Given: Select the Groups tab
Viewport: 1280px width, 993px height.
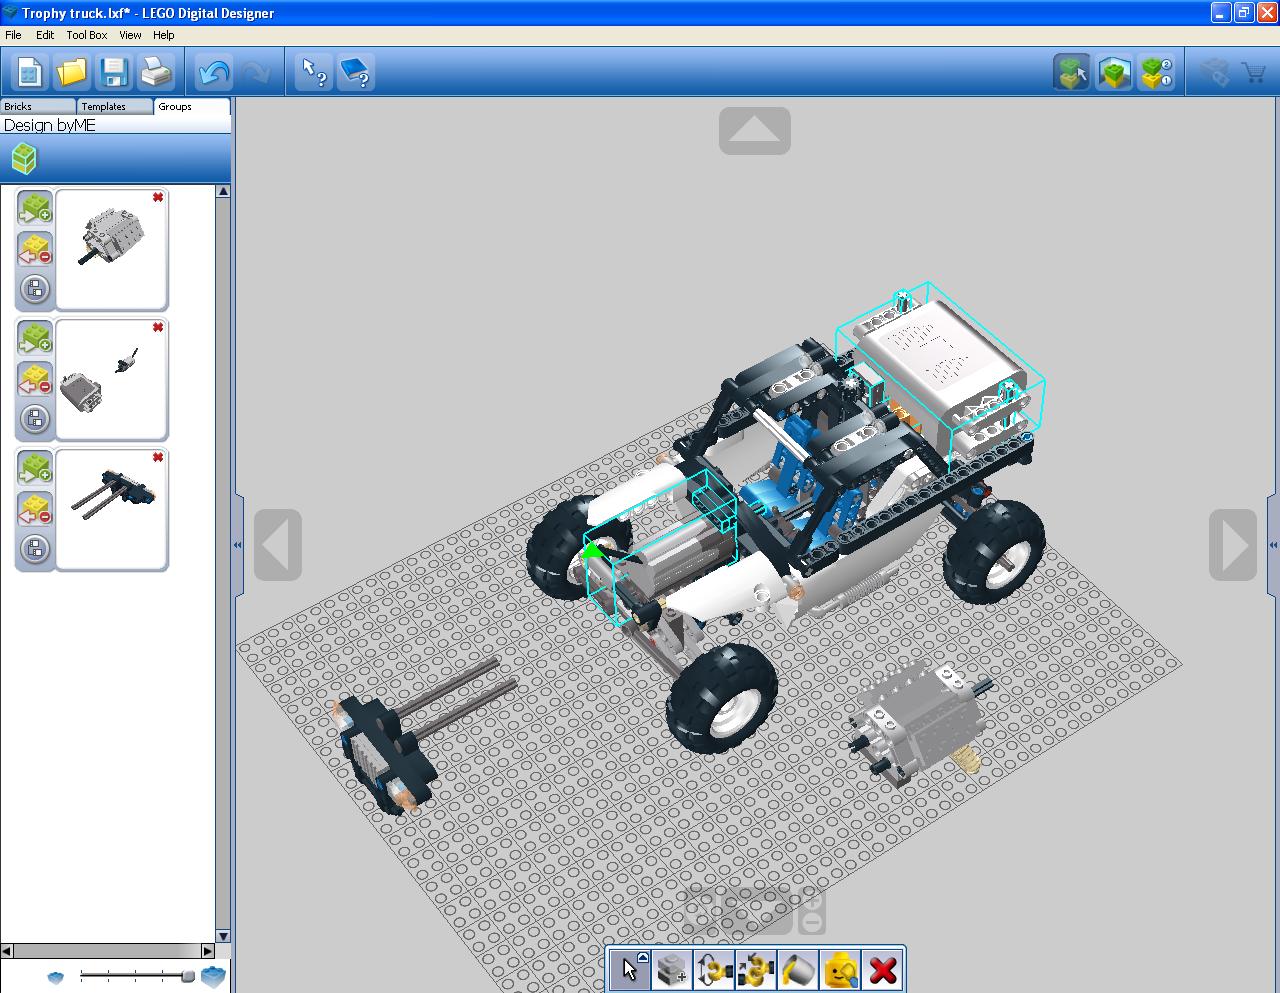Looking at the screenshot, I should 192,106.
